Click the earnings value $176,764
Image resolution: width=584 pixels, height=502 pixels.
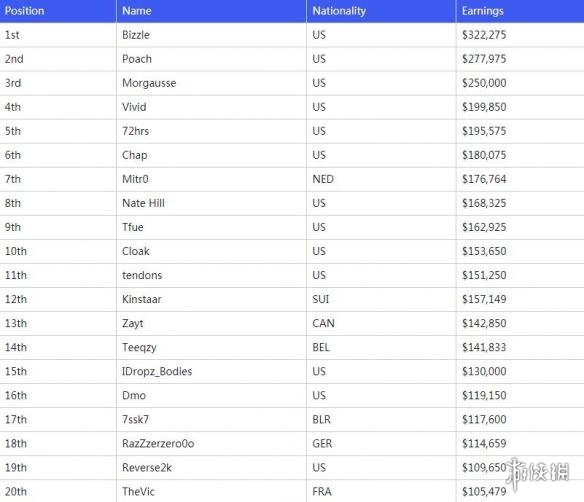(x=484, y=179)
